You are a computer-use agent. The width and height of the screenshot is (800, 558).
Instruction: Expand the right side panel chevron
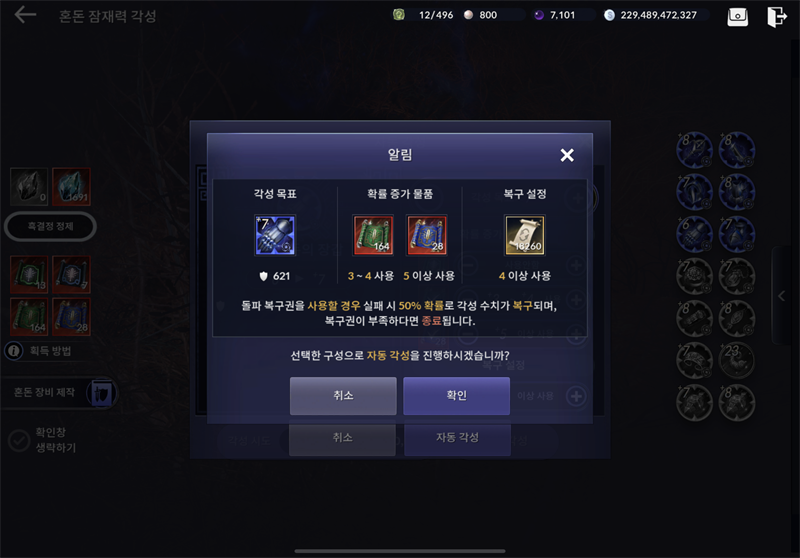tap(781, 296)
